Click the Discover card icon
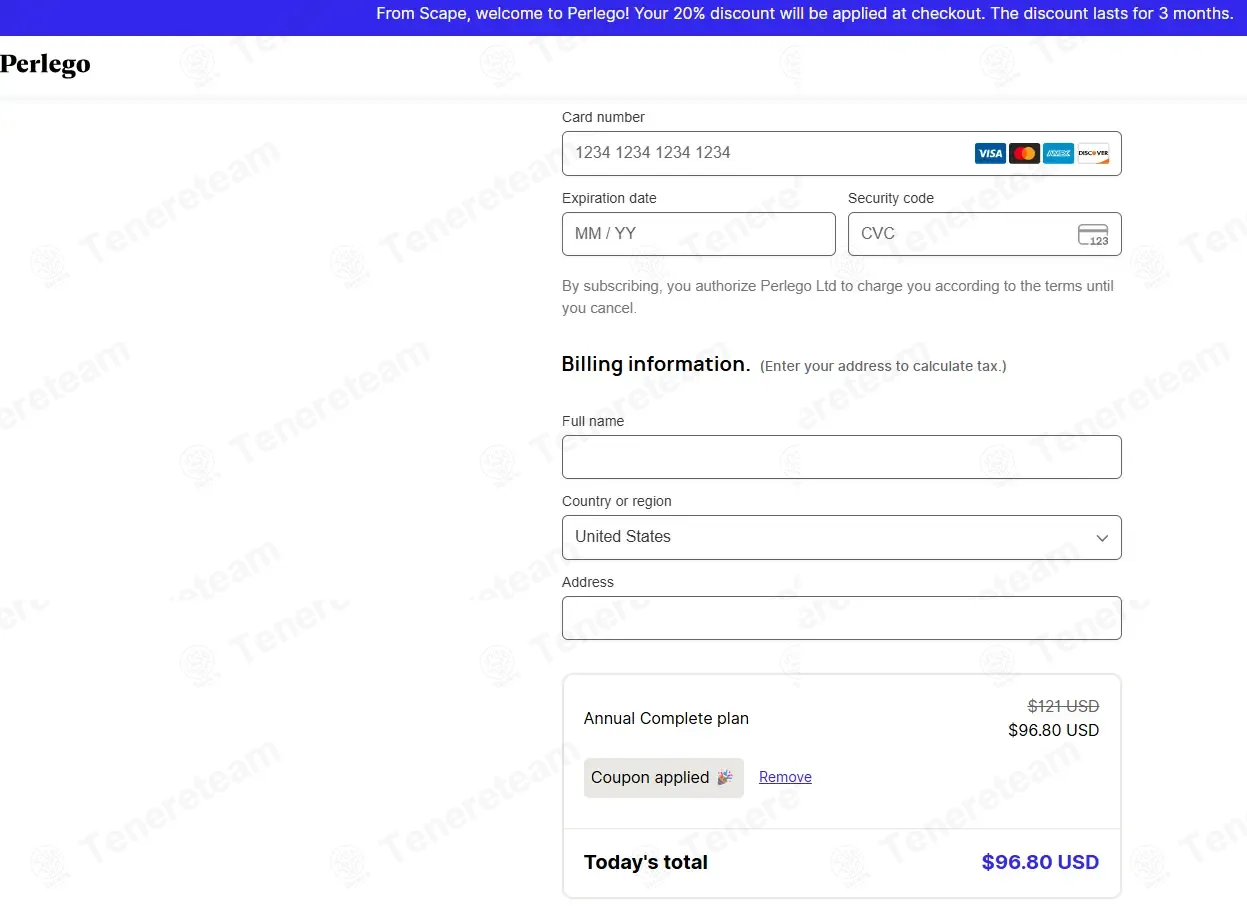Image resolution: width=1247 pixels, height=906 pixels. click(x=1093, y=153)
